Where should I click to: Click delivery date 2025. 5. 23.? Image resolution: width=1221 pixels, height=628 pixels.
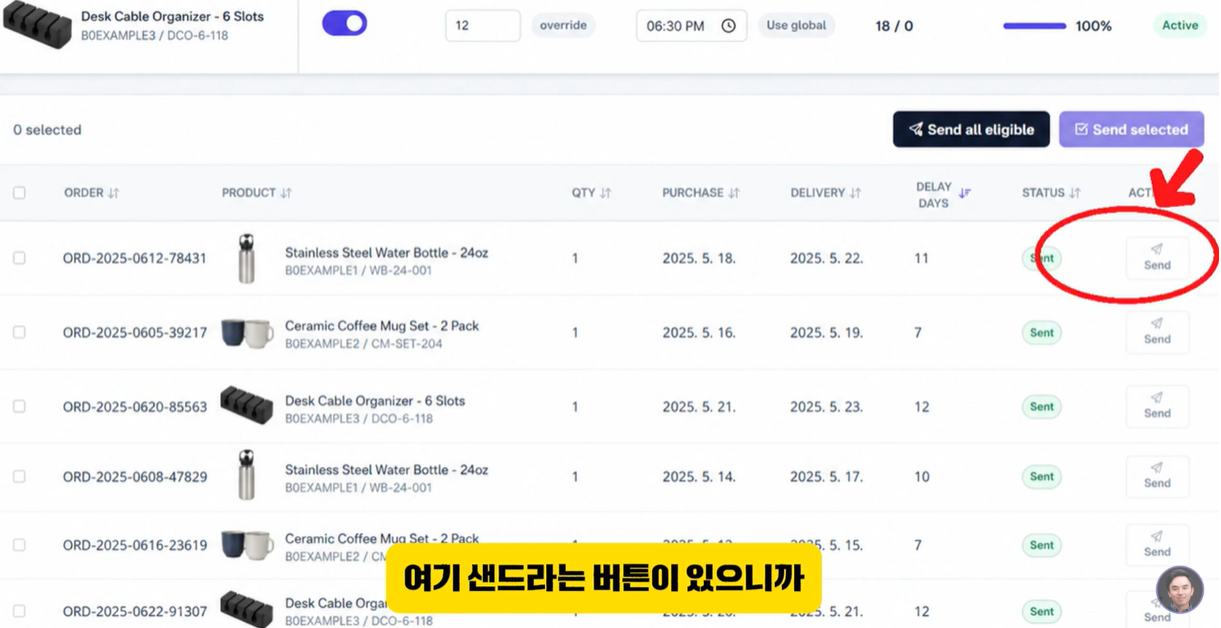click(x=826, y=407)
